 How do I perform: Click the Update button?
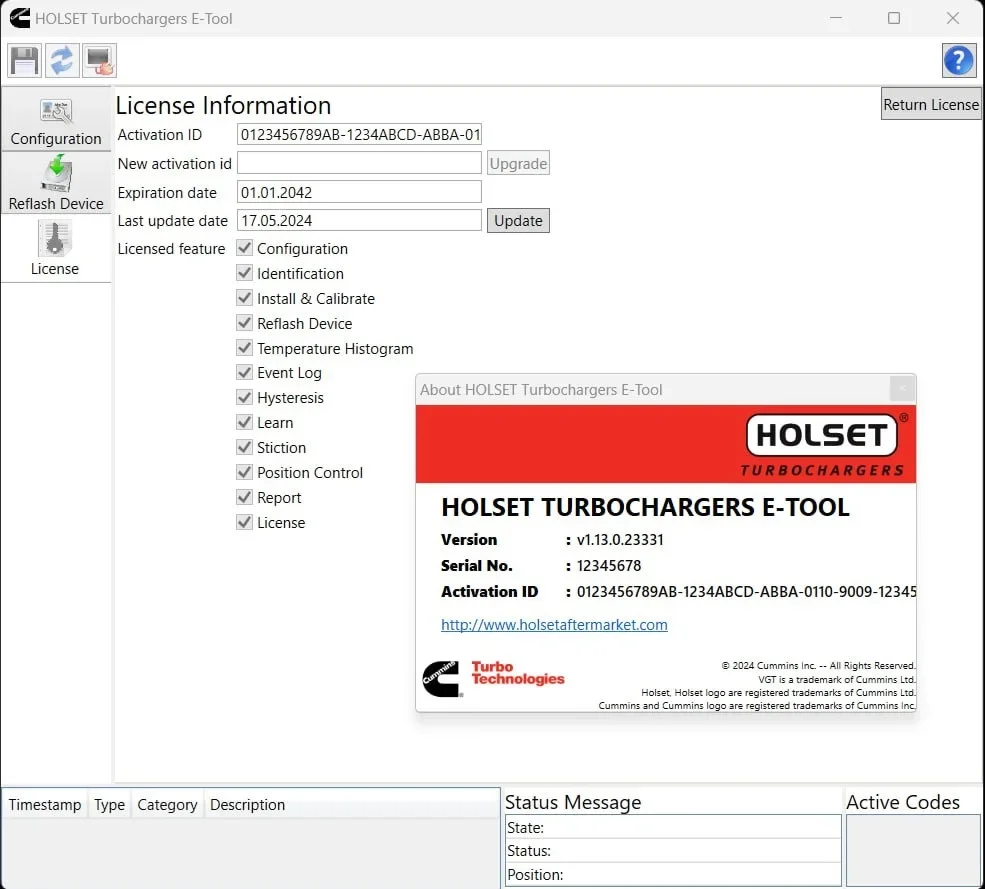tap(518, 221)
